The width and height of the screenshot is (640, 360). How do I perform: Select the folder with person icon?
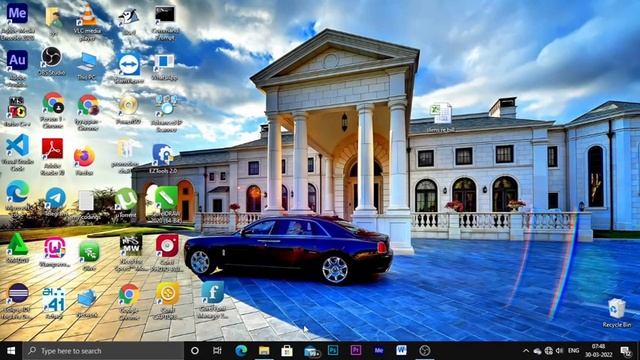(53, 22)
